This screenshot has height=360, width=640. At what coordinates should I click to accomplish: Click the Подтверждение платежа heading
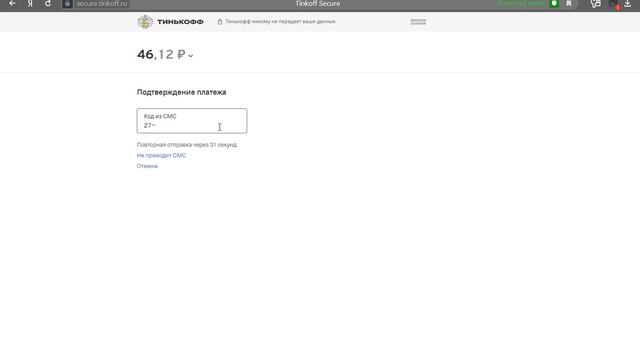click(x=181, y=92)
